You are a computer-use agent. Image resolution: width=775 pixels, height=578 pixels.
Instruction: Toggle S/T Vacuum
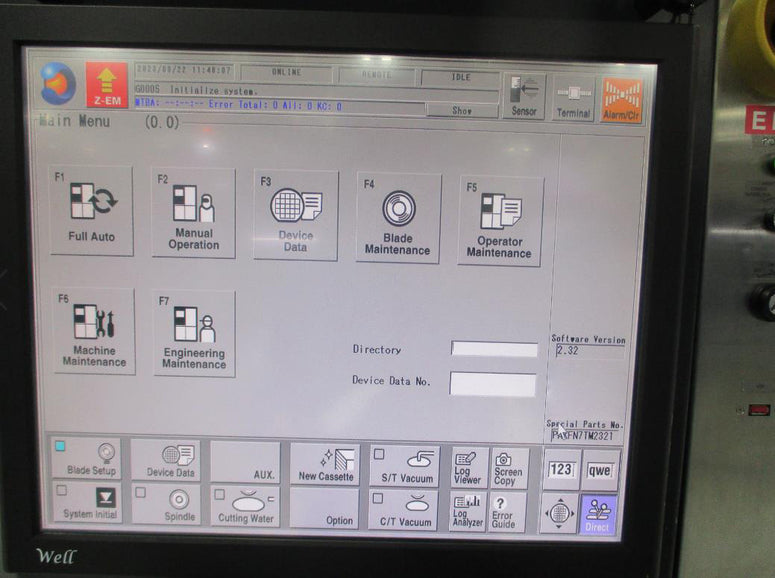[x=405, y=466]
